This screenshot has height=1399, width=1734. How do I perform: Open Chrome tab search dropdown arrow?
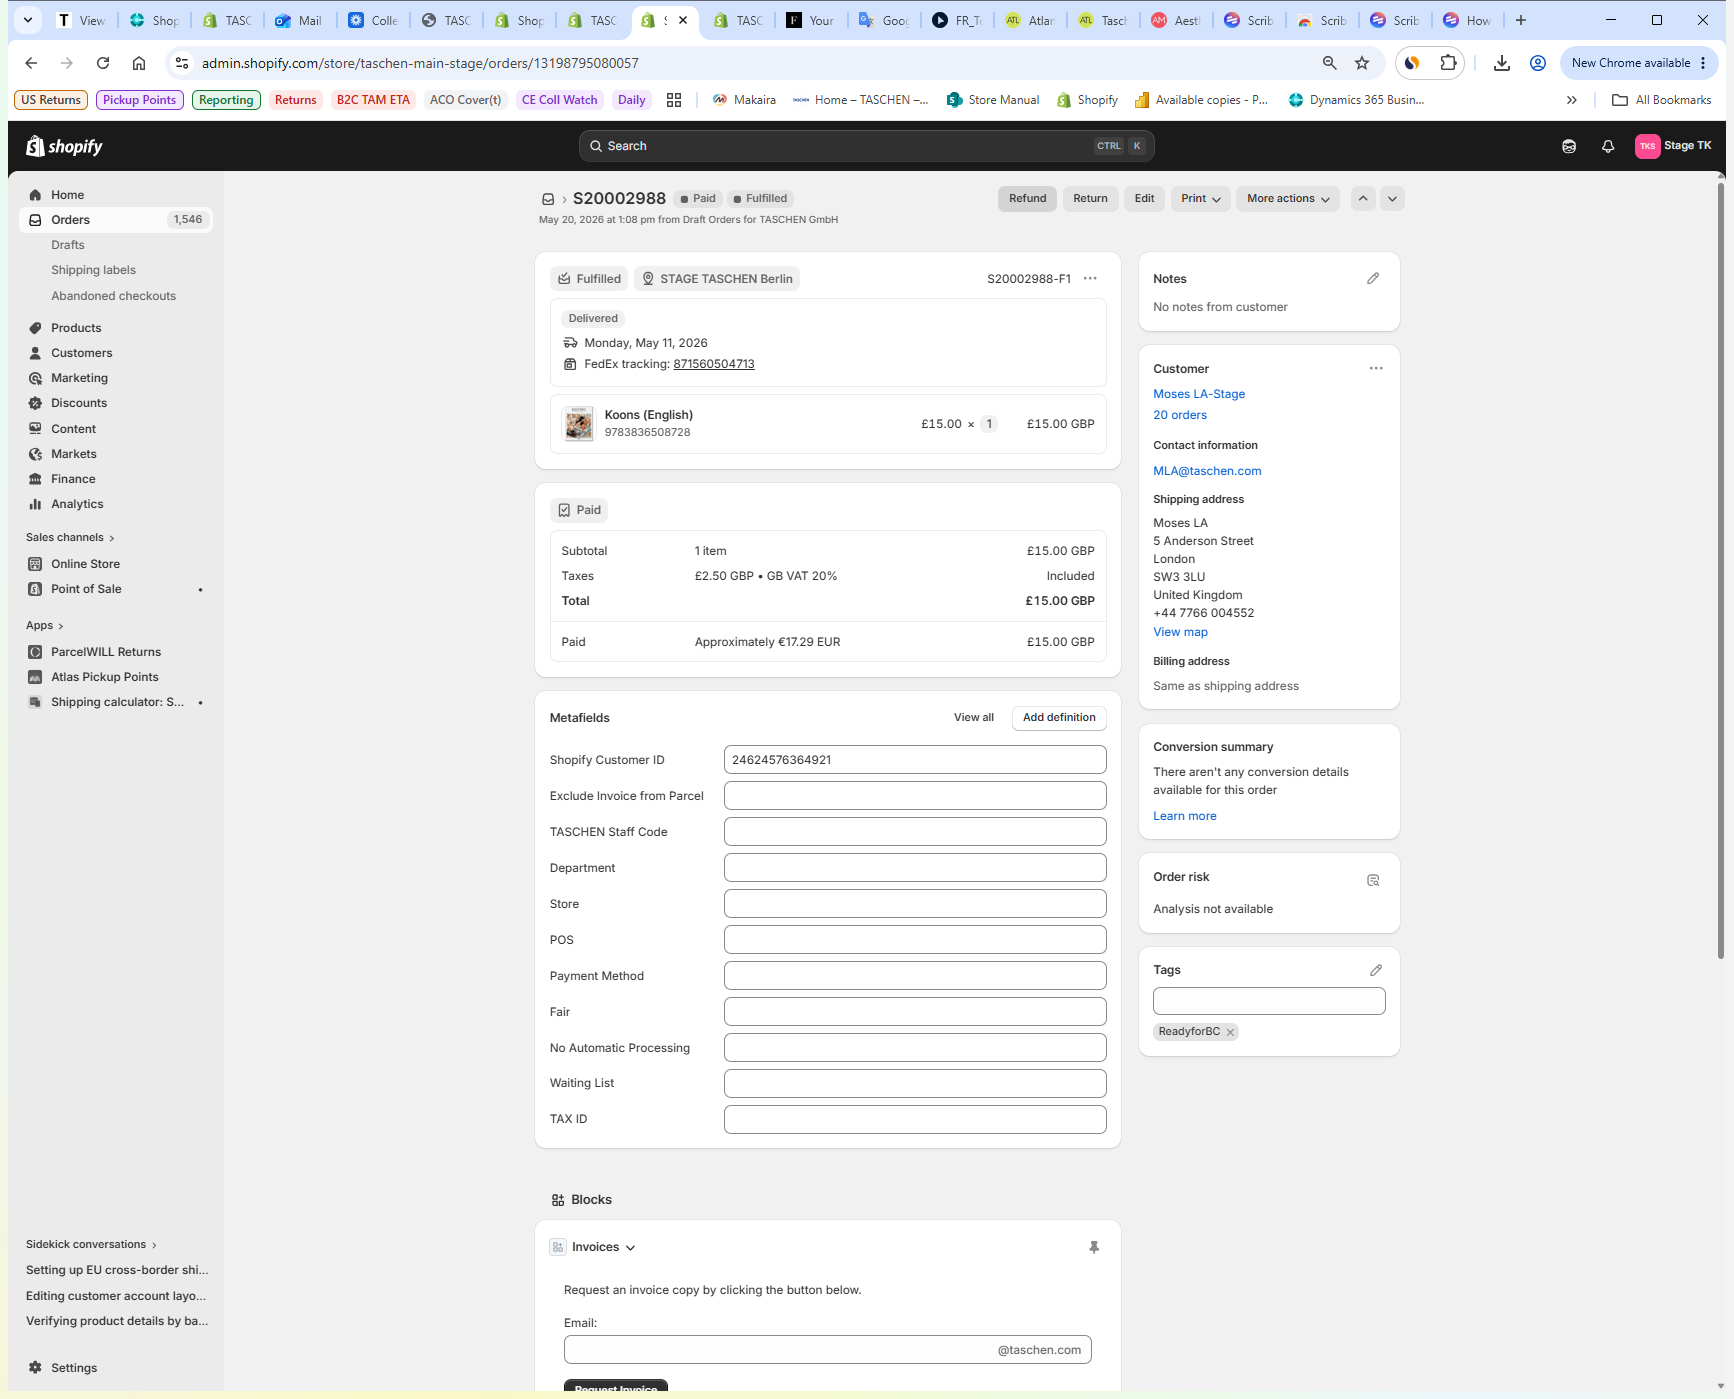28,20
